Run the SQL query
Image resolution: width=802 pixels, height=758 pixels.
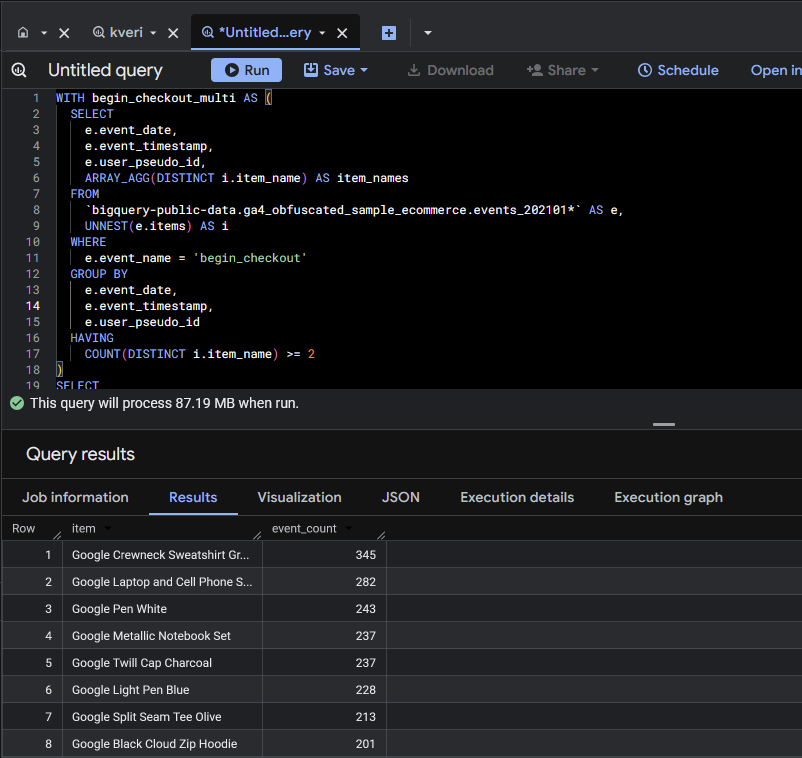(x=246, y=70)
